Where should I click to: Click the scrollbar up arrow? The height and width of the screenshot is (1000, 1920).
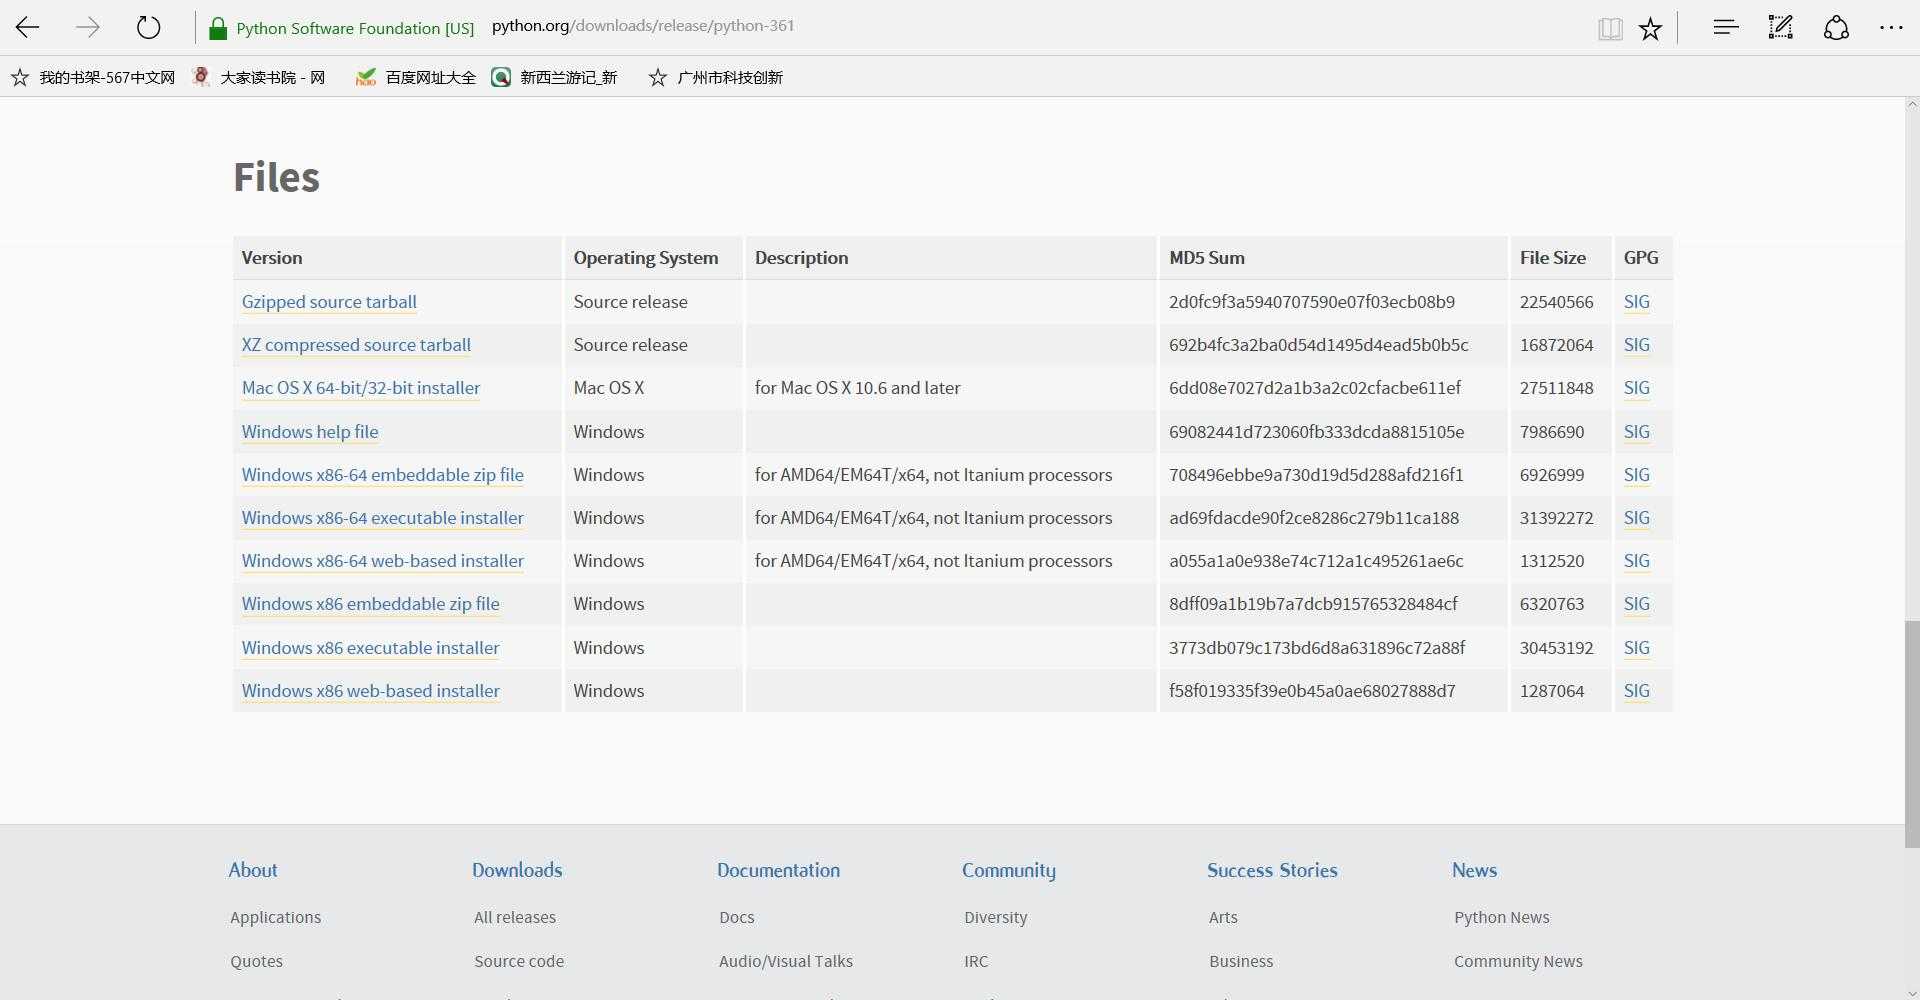(x=1912, y=104)
